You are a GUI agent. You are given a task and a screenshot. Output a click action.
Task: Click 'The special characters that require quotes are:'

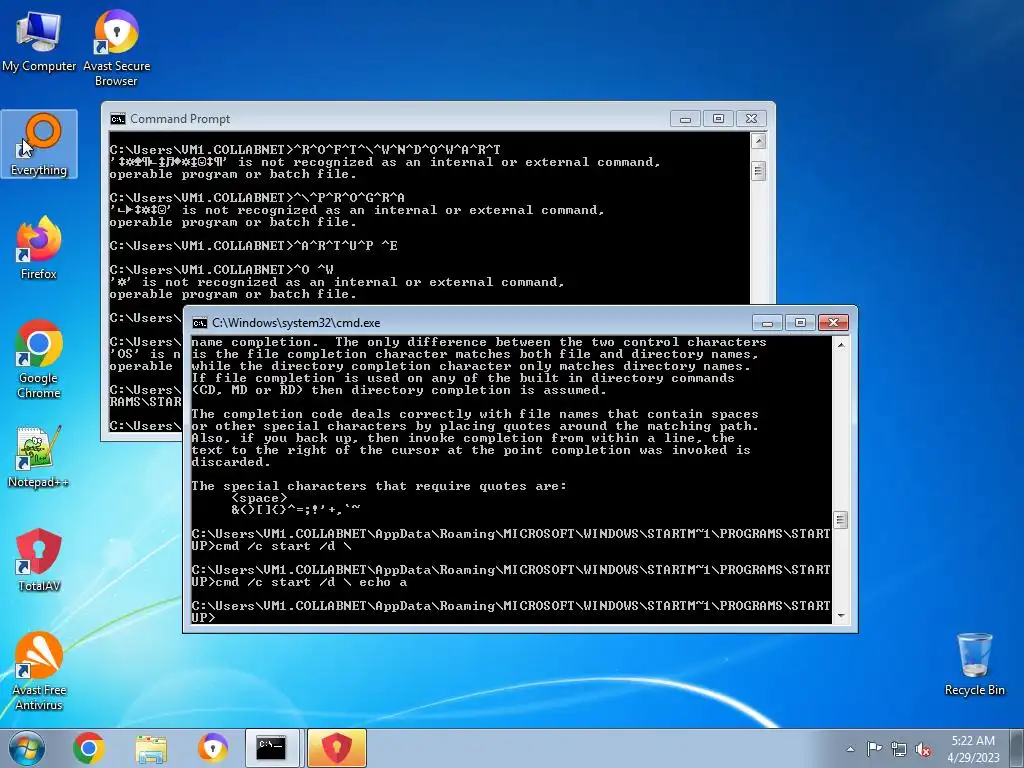(x=379, y=486)
